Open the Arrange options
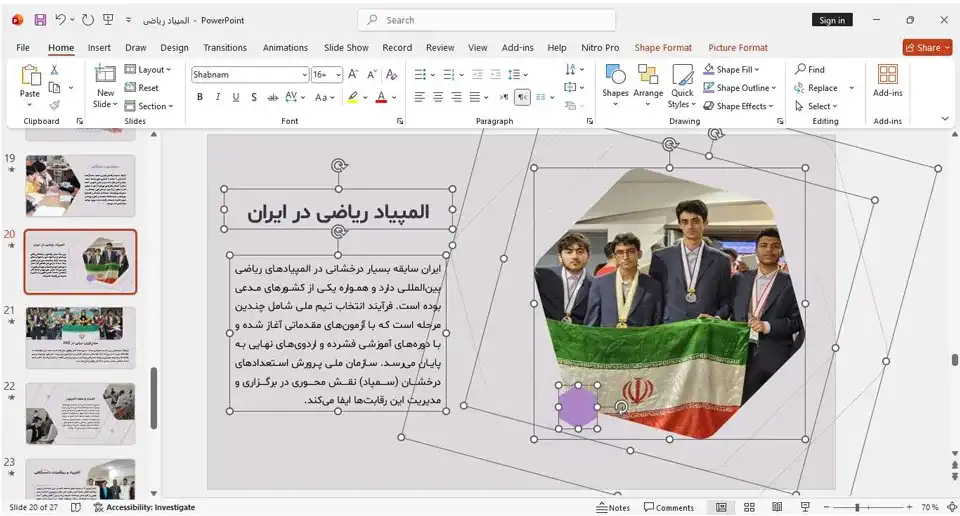Screen dimensions: 960x516 [x=648, y=86]
